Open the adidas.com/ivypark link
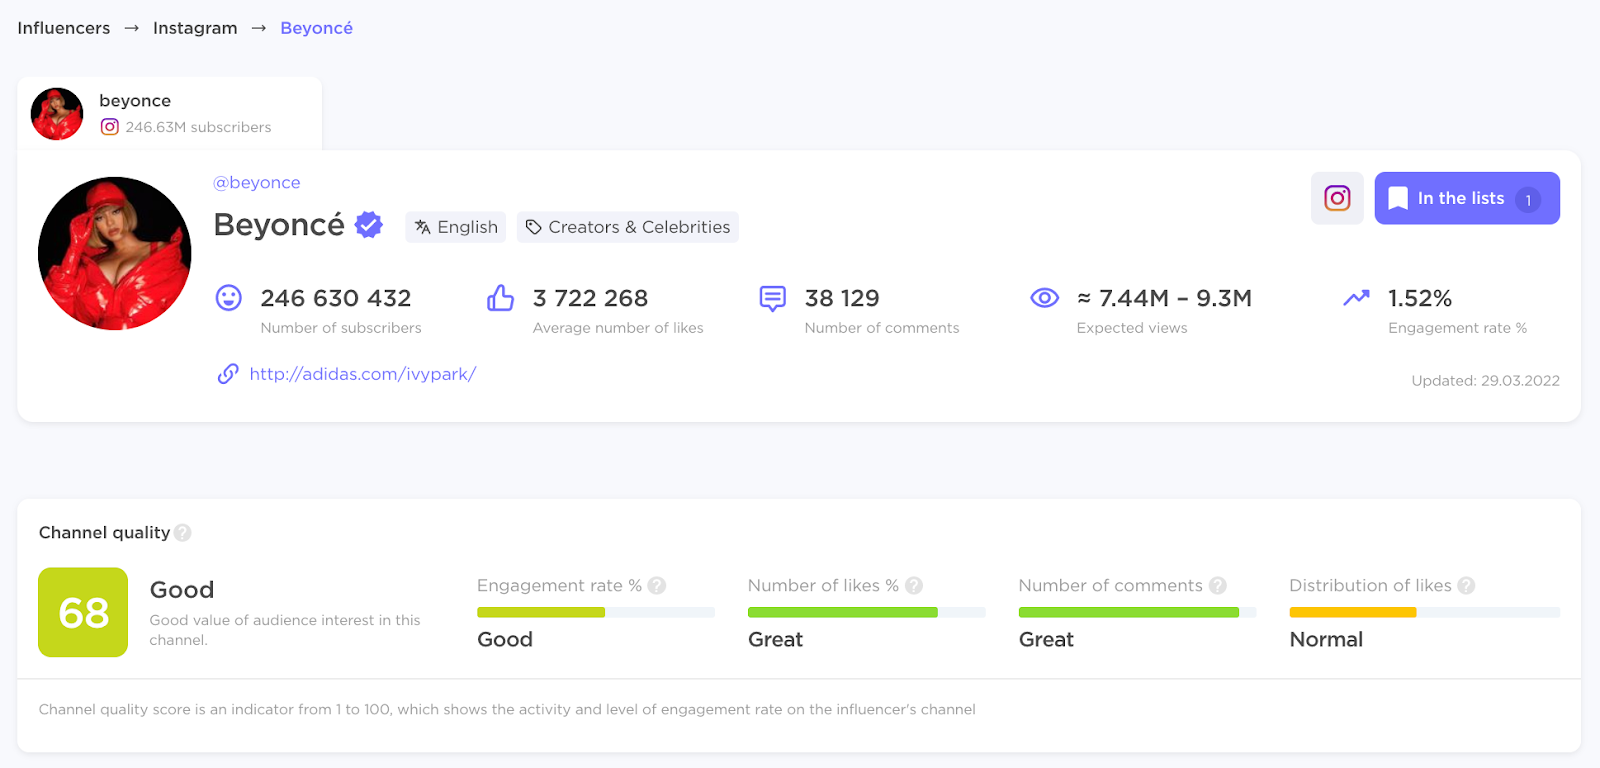The width and height of the screenshot is (1600, 768). [363, 374]
